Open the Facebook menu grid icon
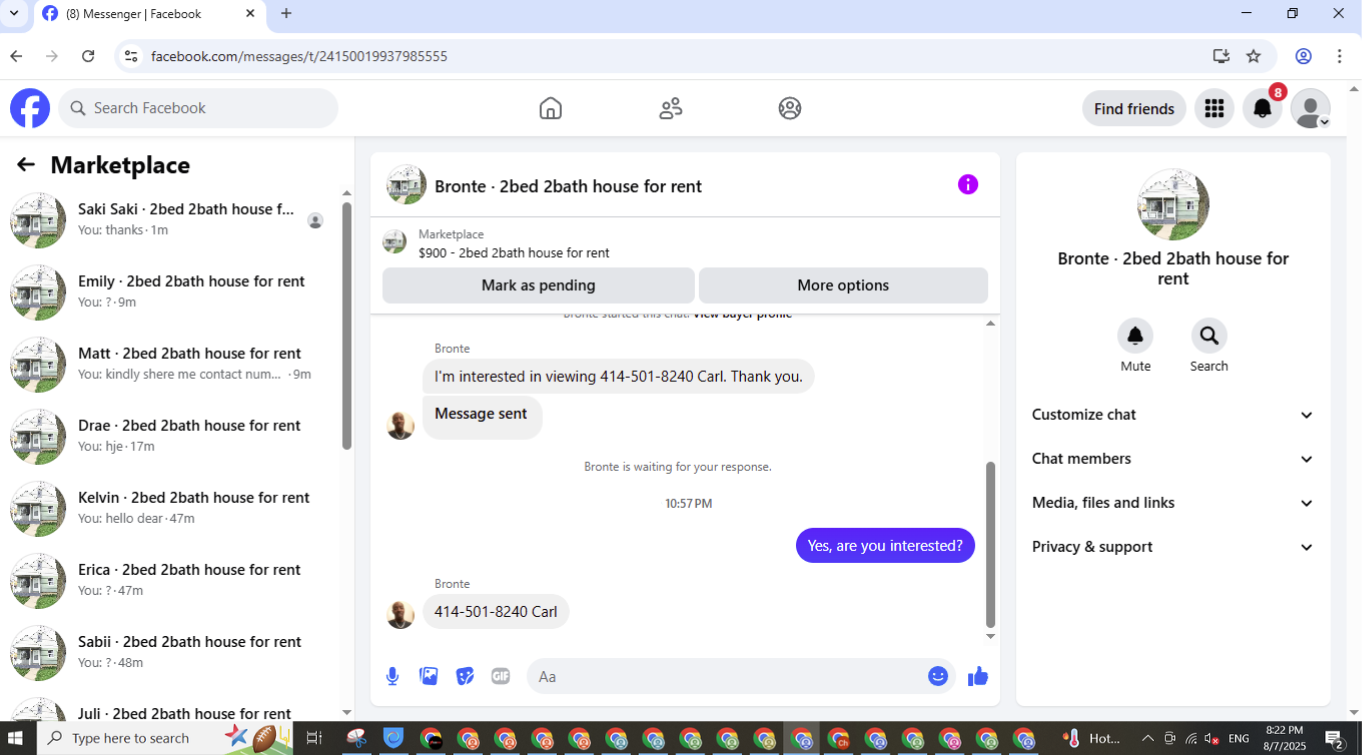 (x=1214, y=108)
